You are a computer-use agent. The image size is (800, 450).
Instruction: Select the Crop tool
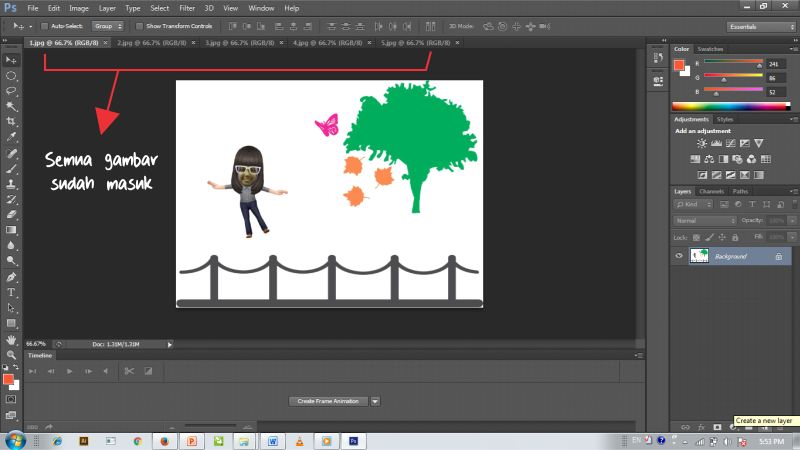click(x=11, y=121)
